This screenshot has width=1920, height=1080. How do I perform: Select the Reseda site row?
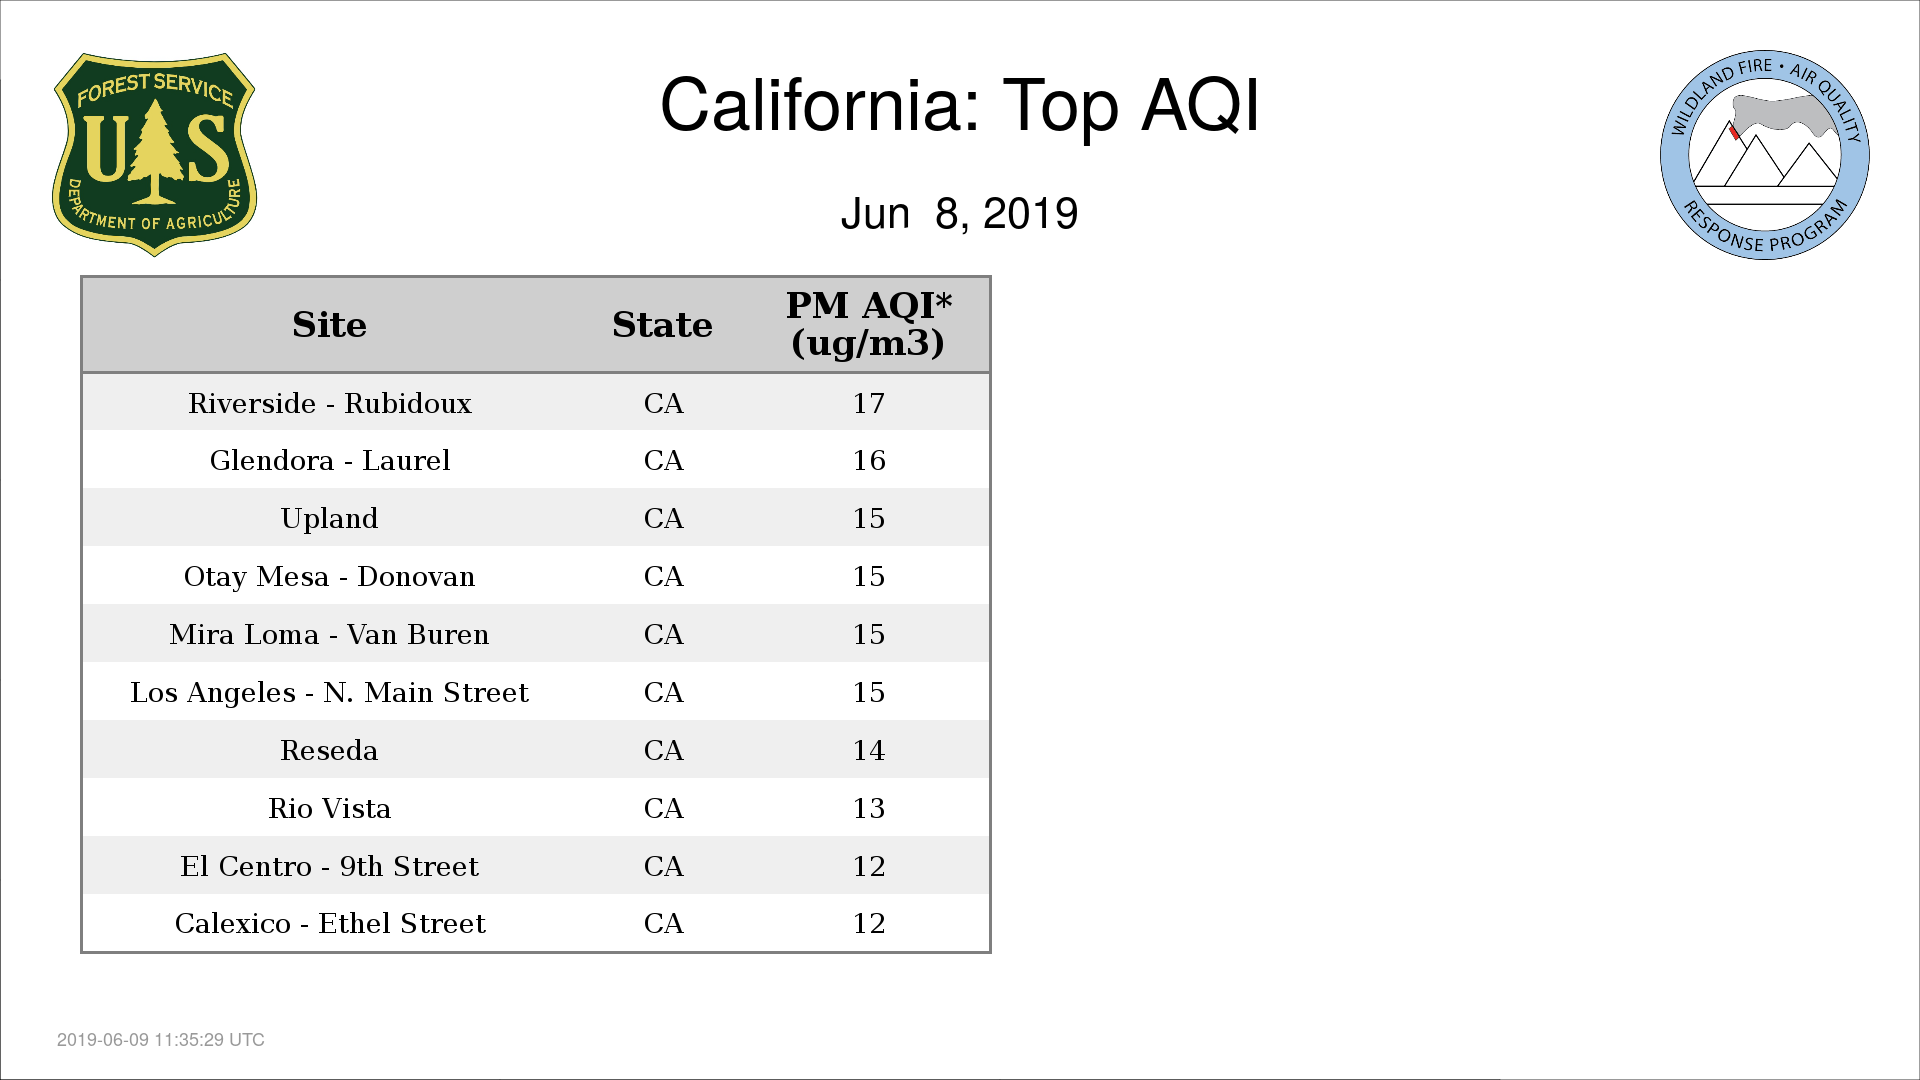point(536,750)
